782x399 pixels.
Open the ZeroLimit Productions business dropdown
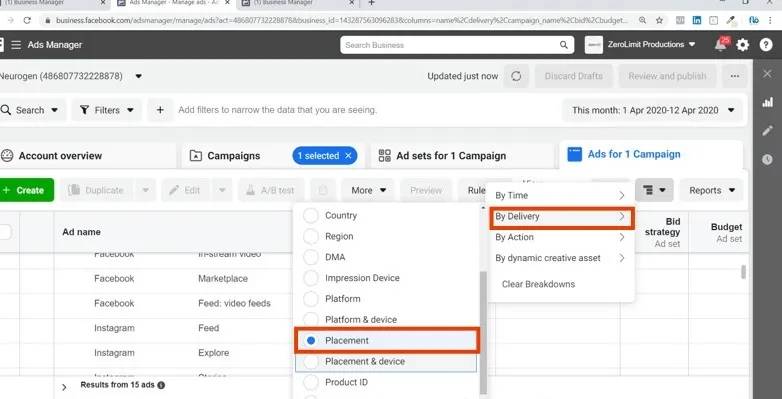(641, 44)
